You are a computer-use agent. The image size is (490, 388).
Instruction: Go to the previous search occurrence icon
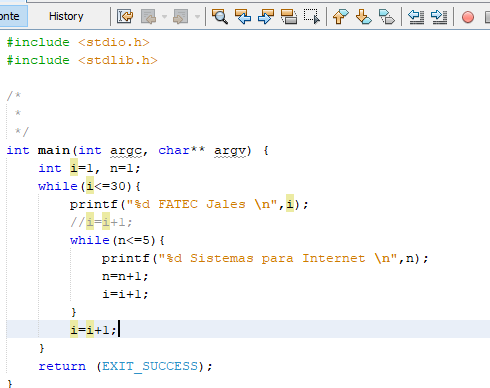(x=243, y=16)
